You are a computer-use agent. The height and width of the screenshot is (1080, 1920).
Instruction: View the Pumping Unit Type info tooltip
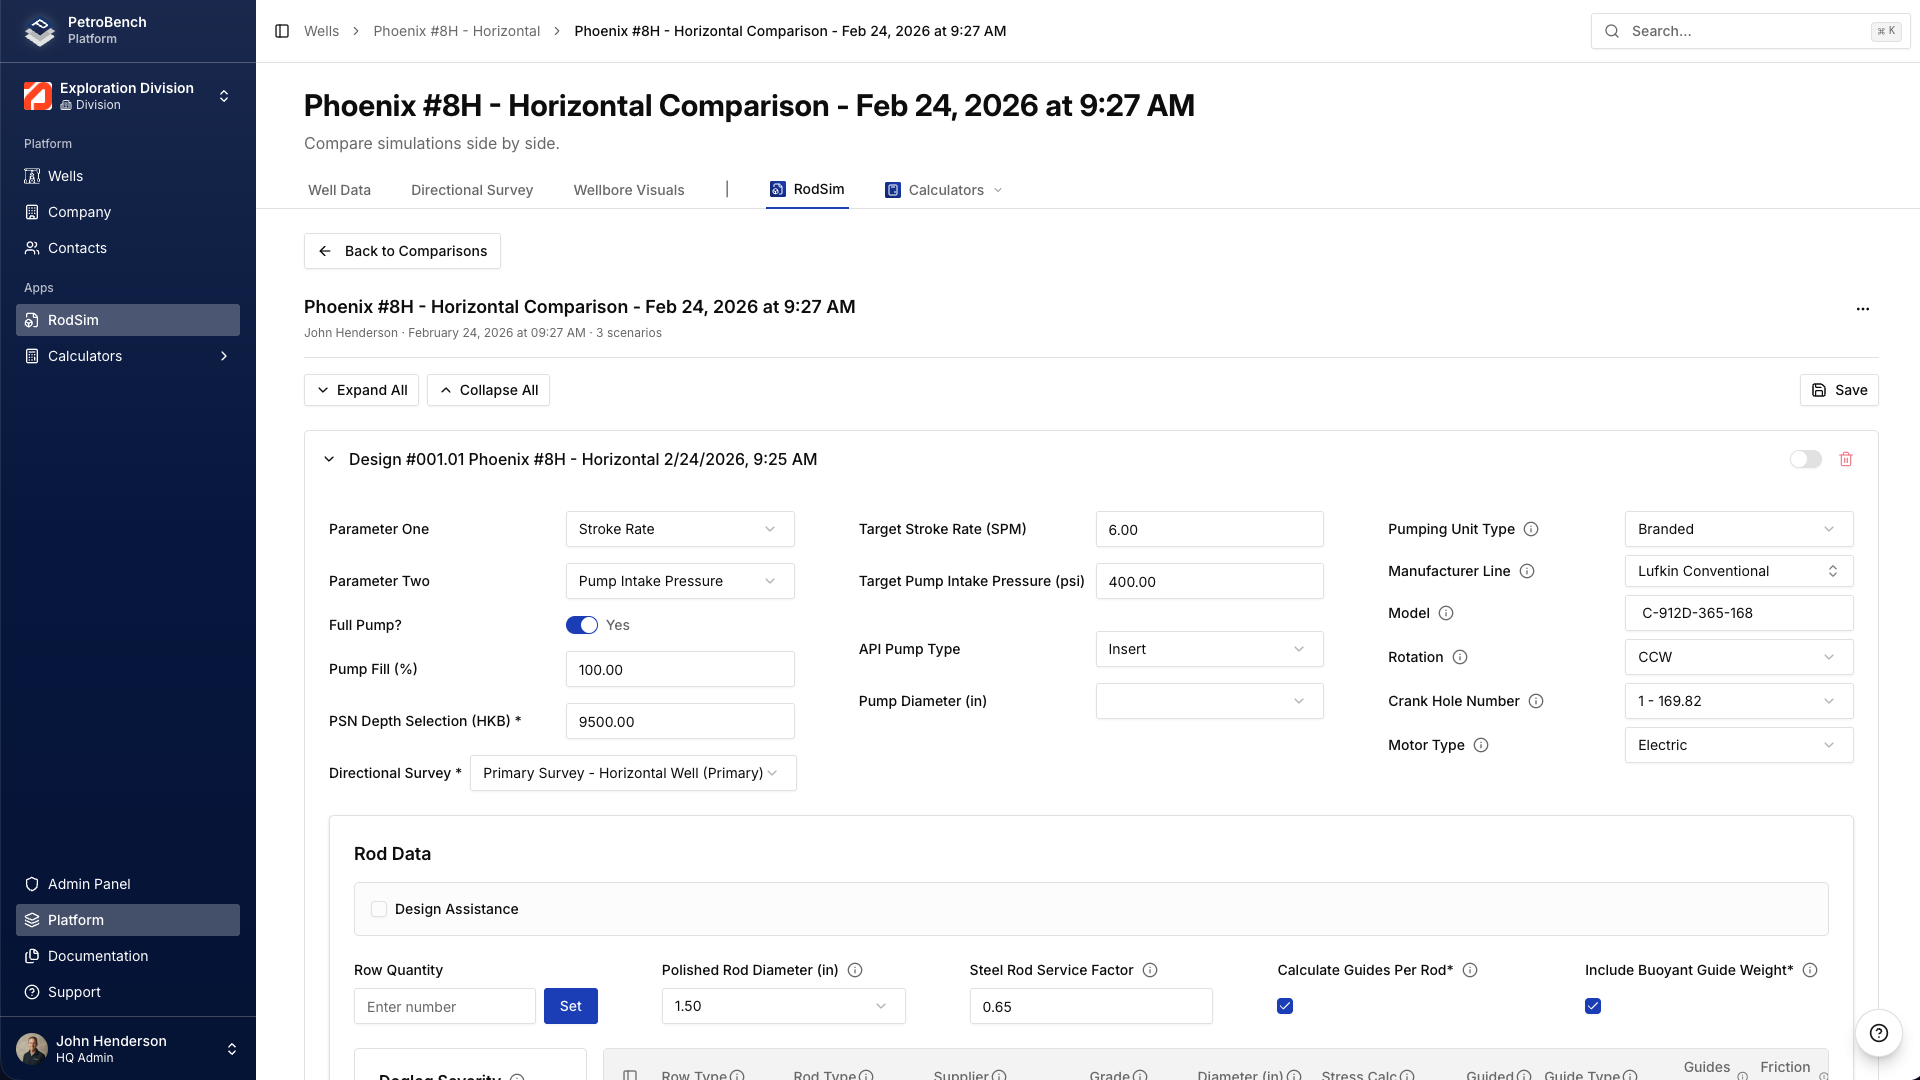pos(1531,529)
